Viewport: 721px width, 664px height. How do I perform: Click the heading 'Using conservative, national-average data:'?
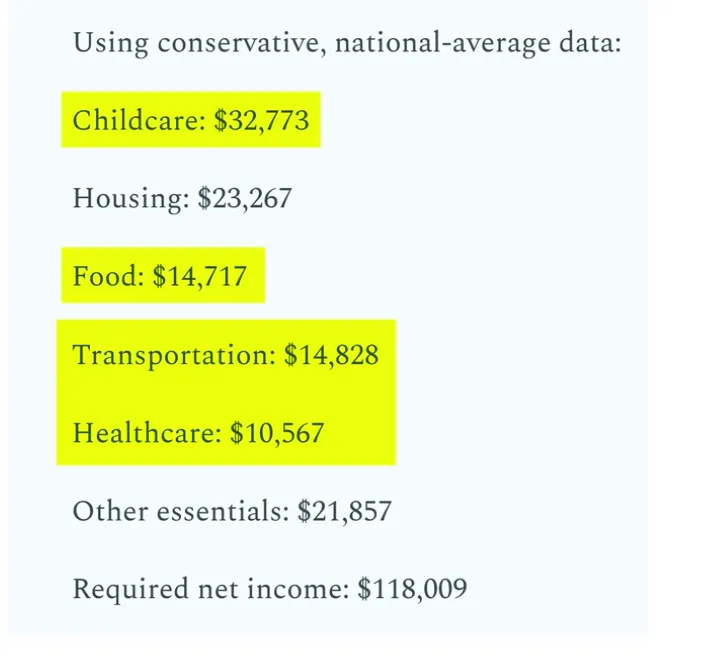click(347, 44)
